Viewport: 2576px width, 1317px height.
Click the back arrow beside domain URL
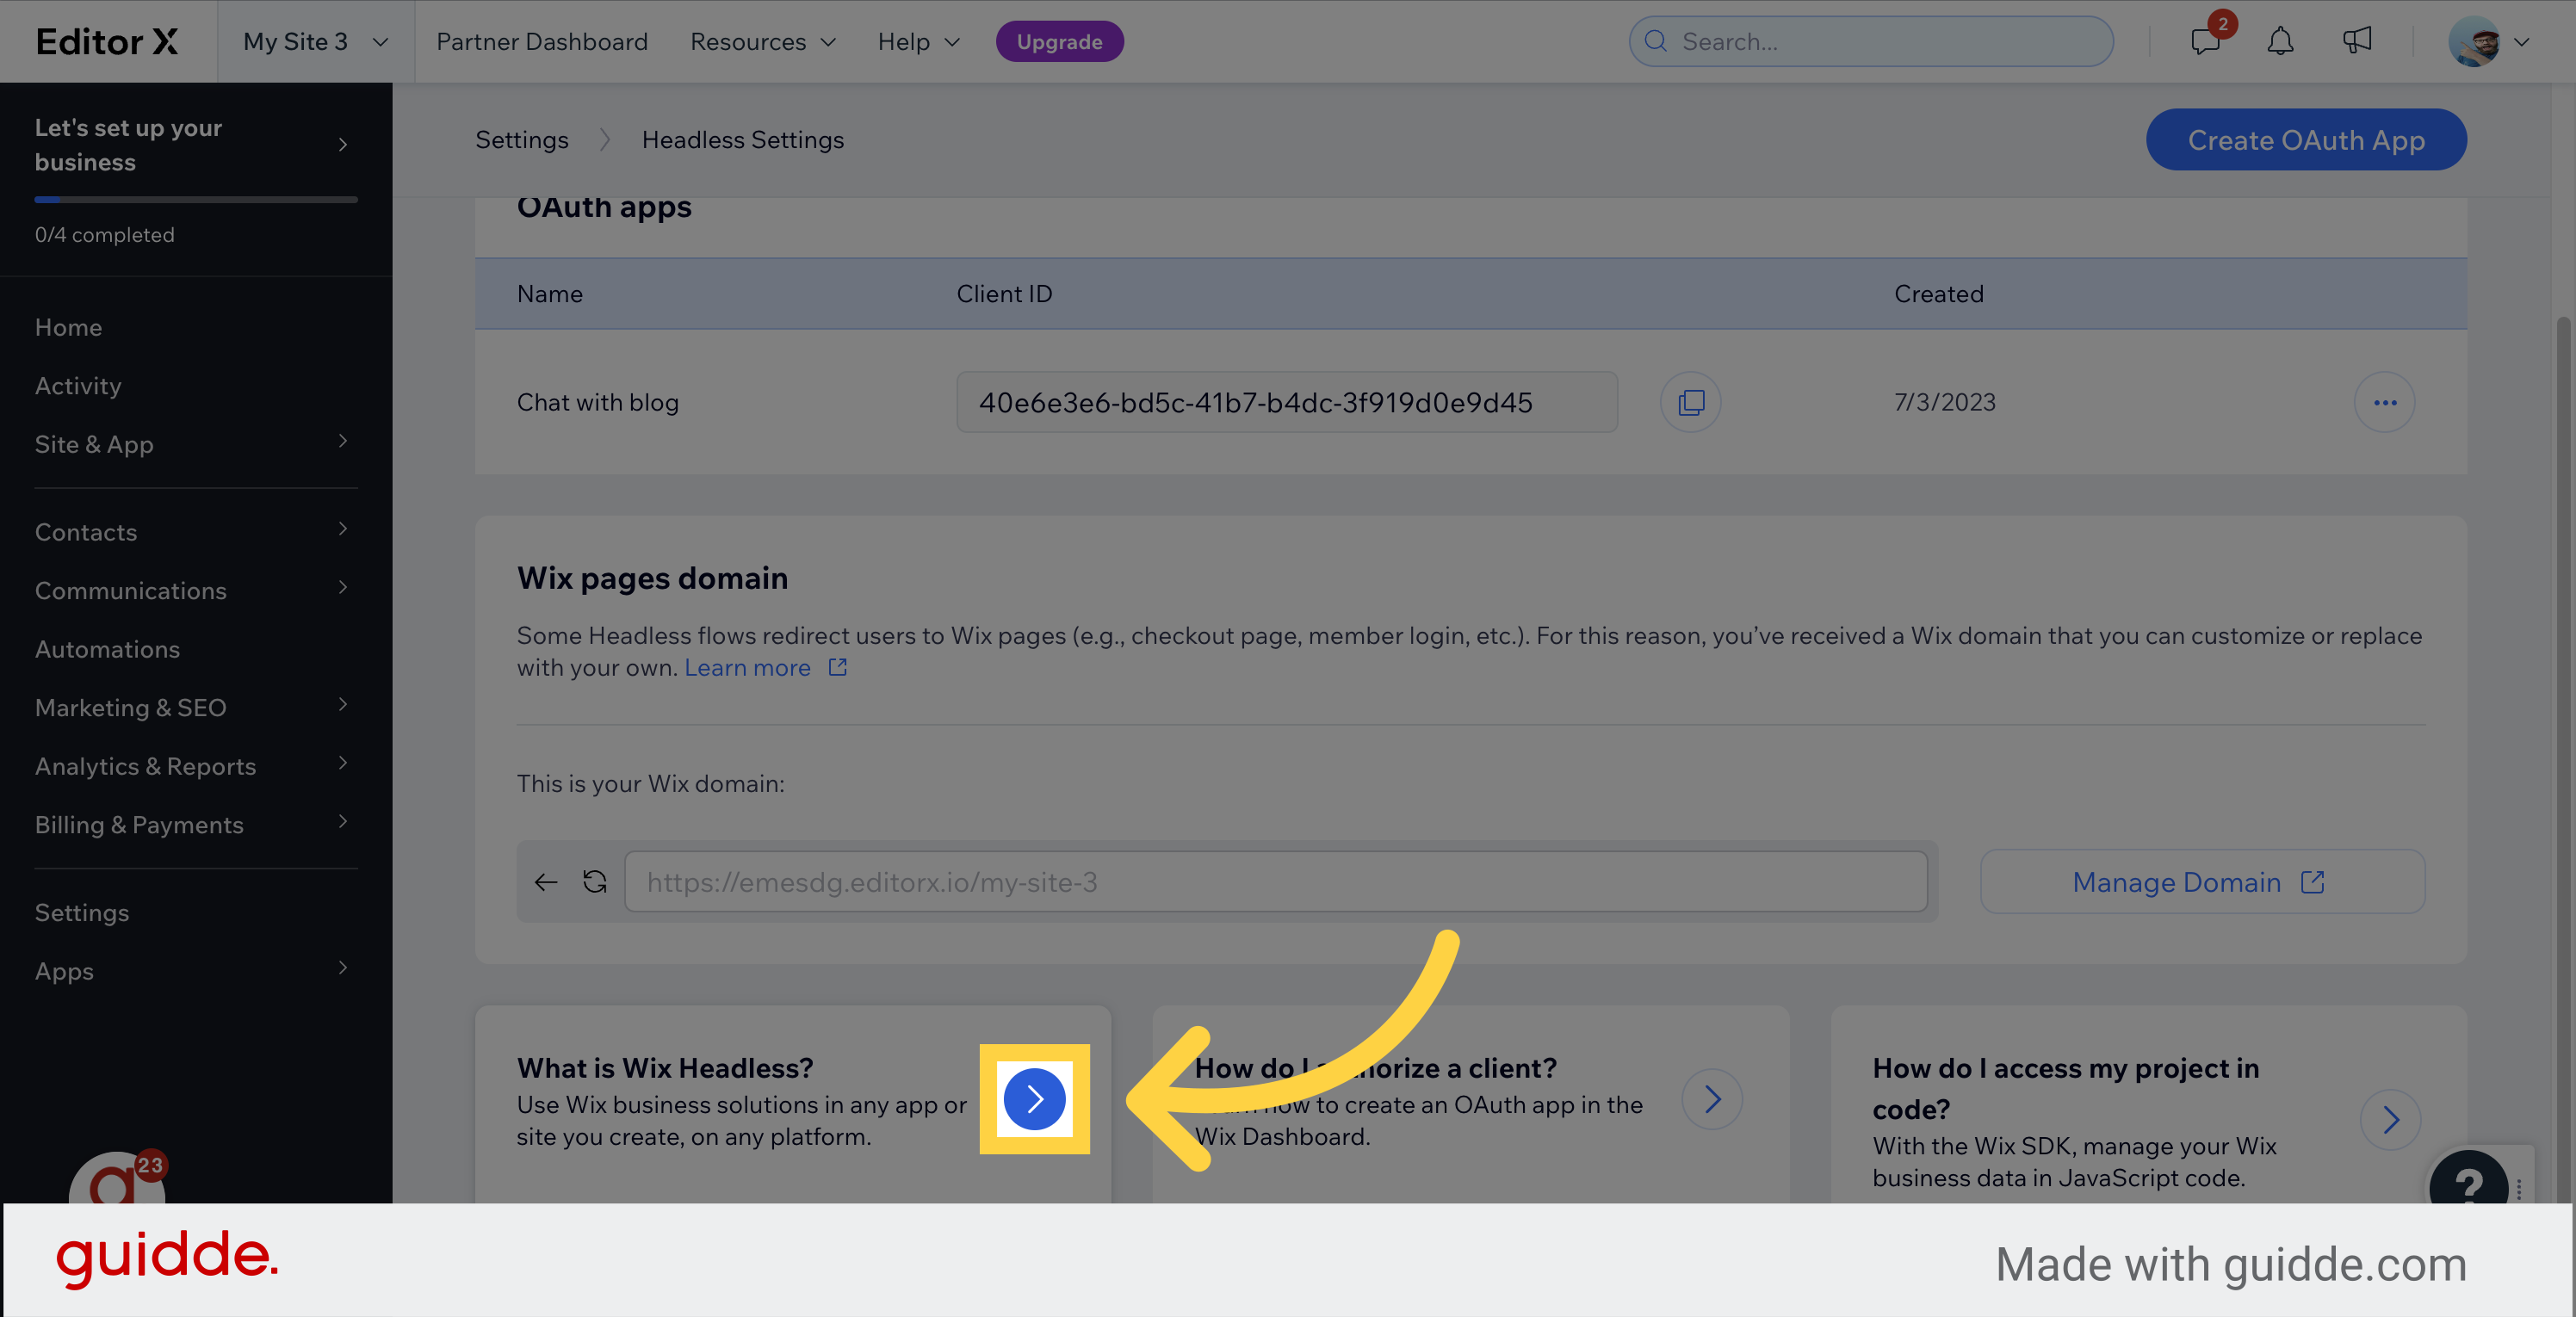[546, 881]
